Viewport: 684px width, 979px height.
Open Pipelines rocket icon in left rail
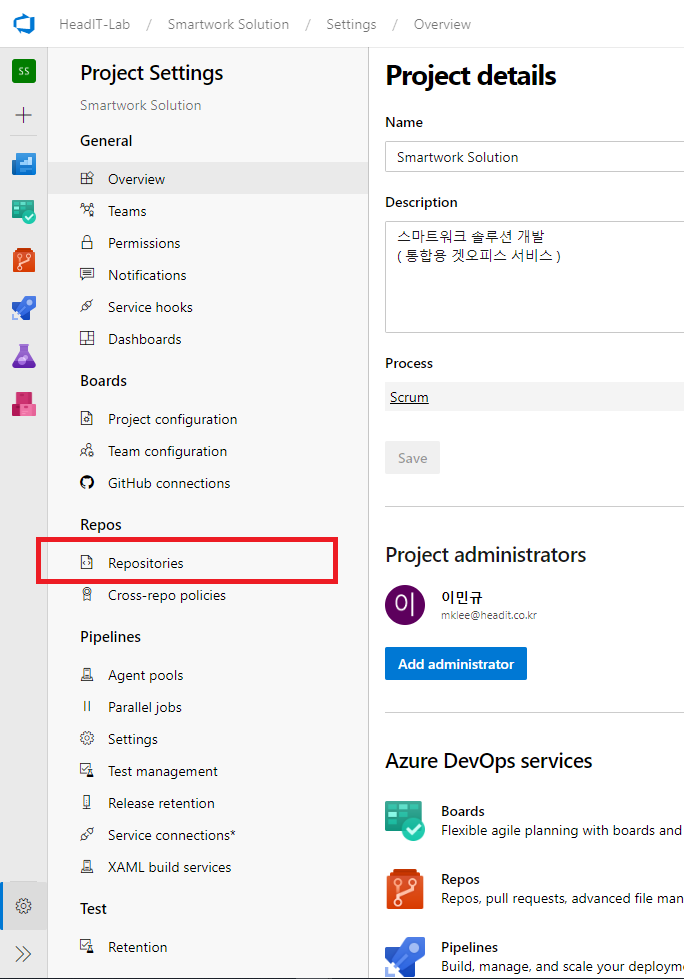[x=24, y=308]
